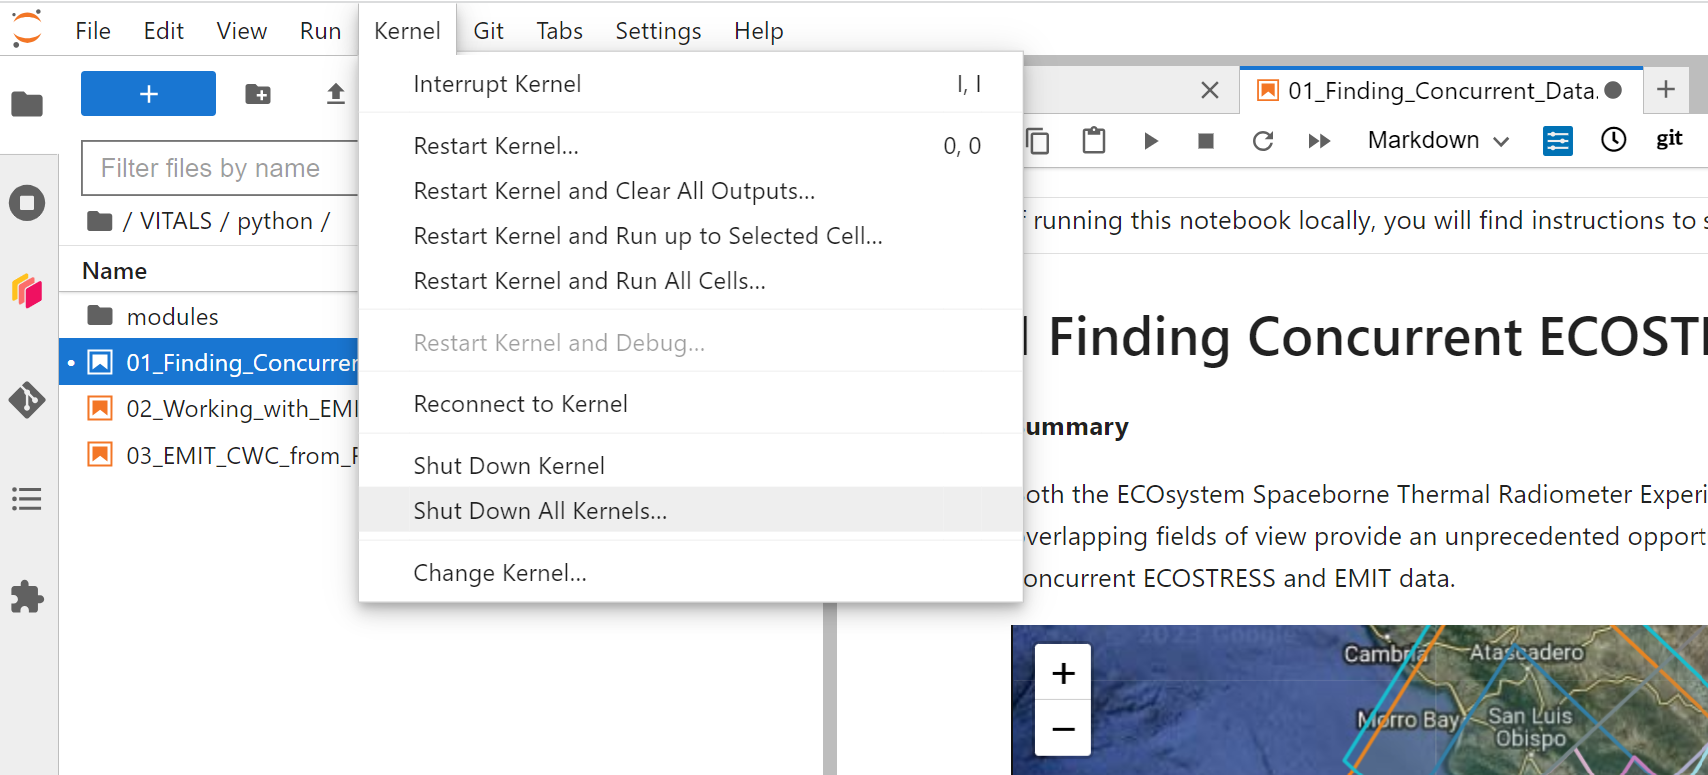This screenshot has width=1708, height=775.
Task: Open the File Browser sidebar tab
Action: 27,104
